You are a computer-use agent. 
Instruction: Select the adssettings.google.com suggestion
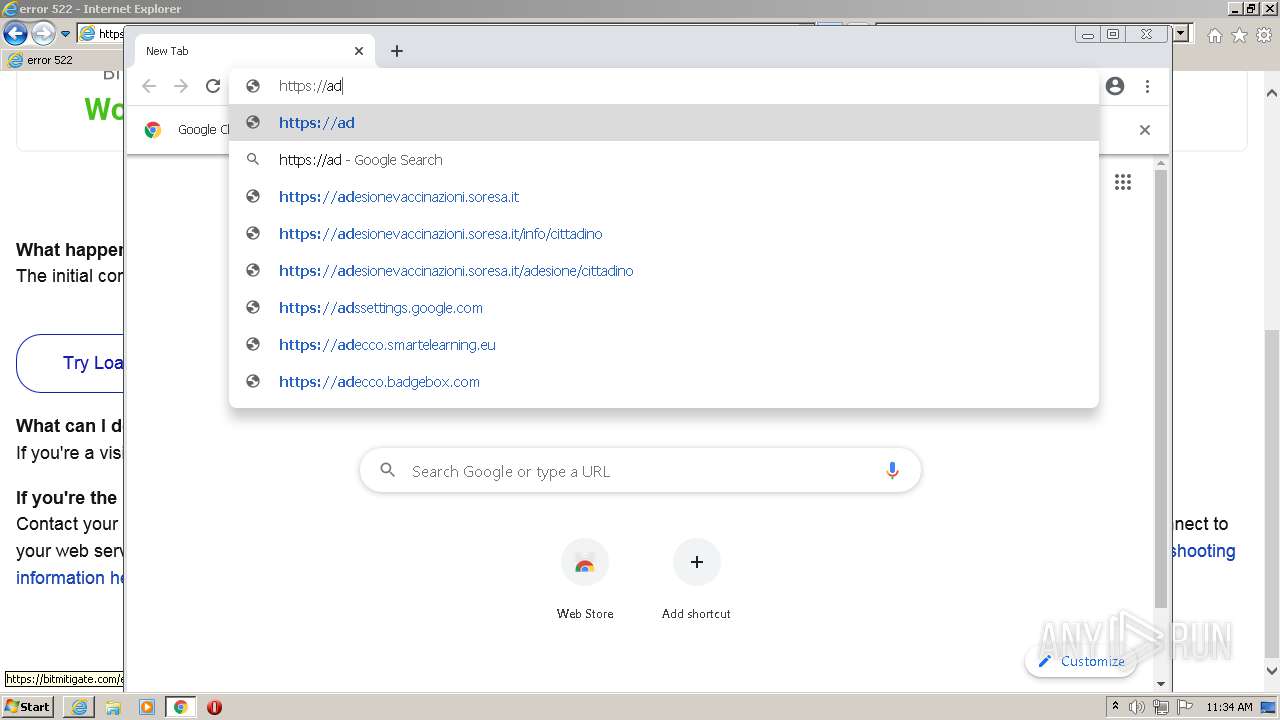[x=664, y=308]
